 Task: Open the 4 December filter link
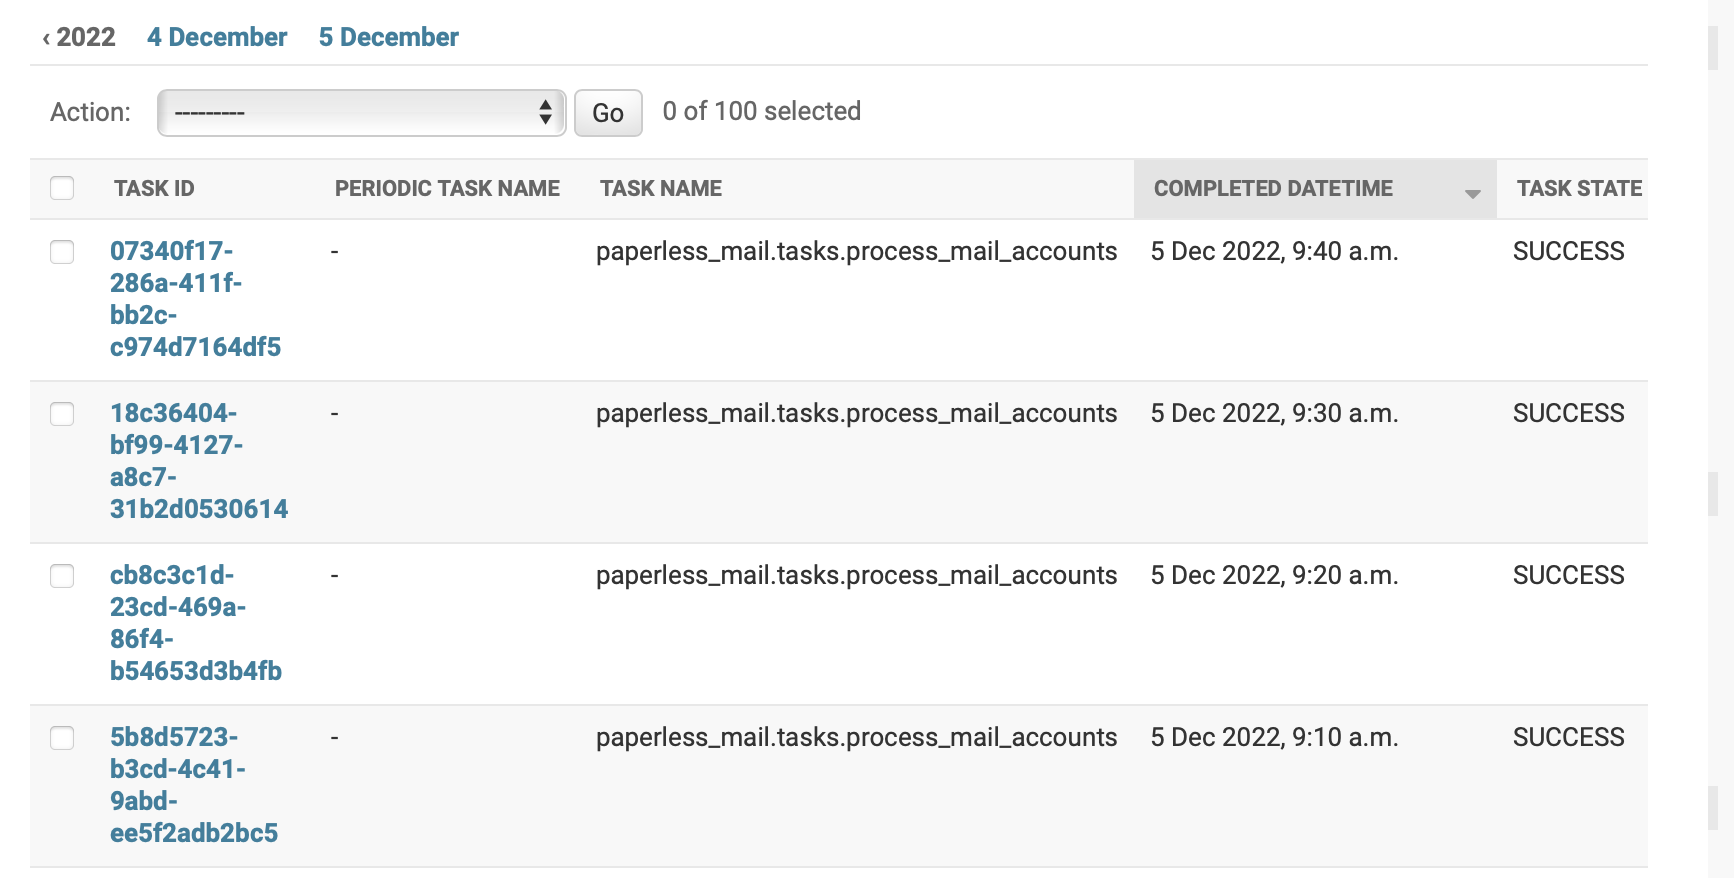[217, 37]
